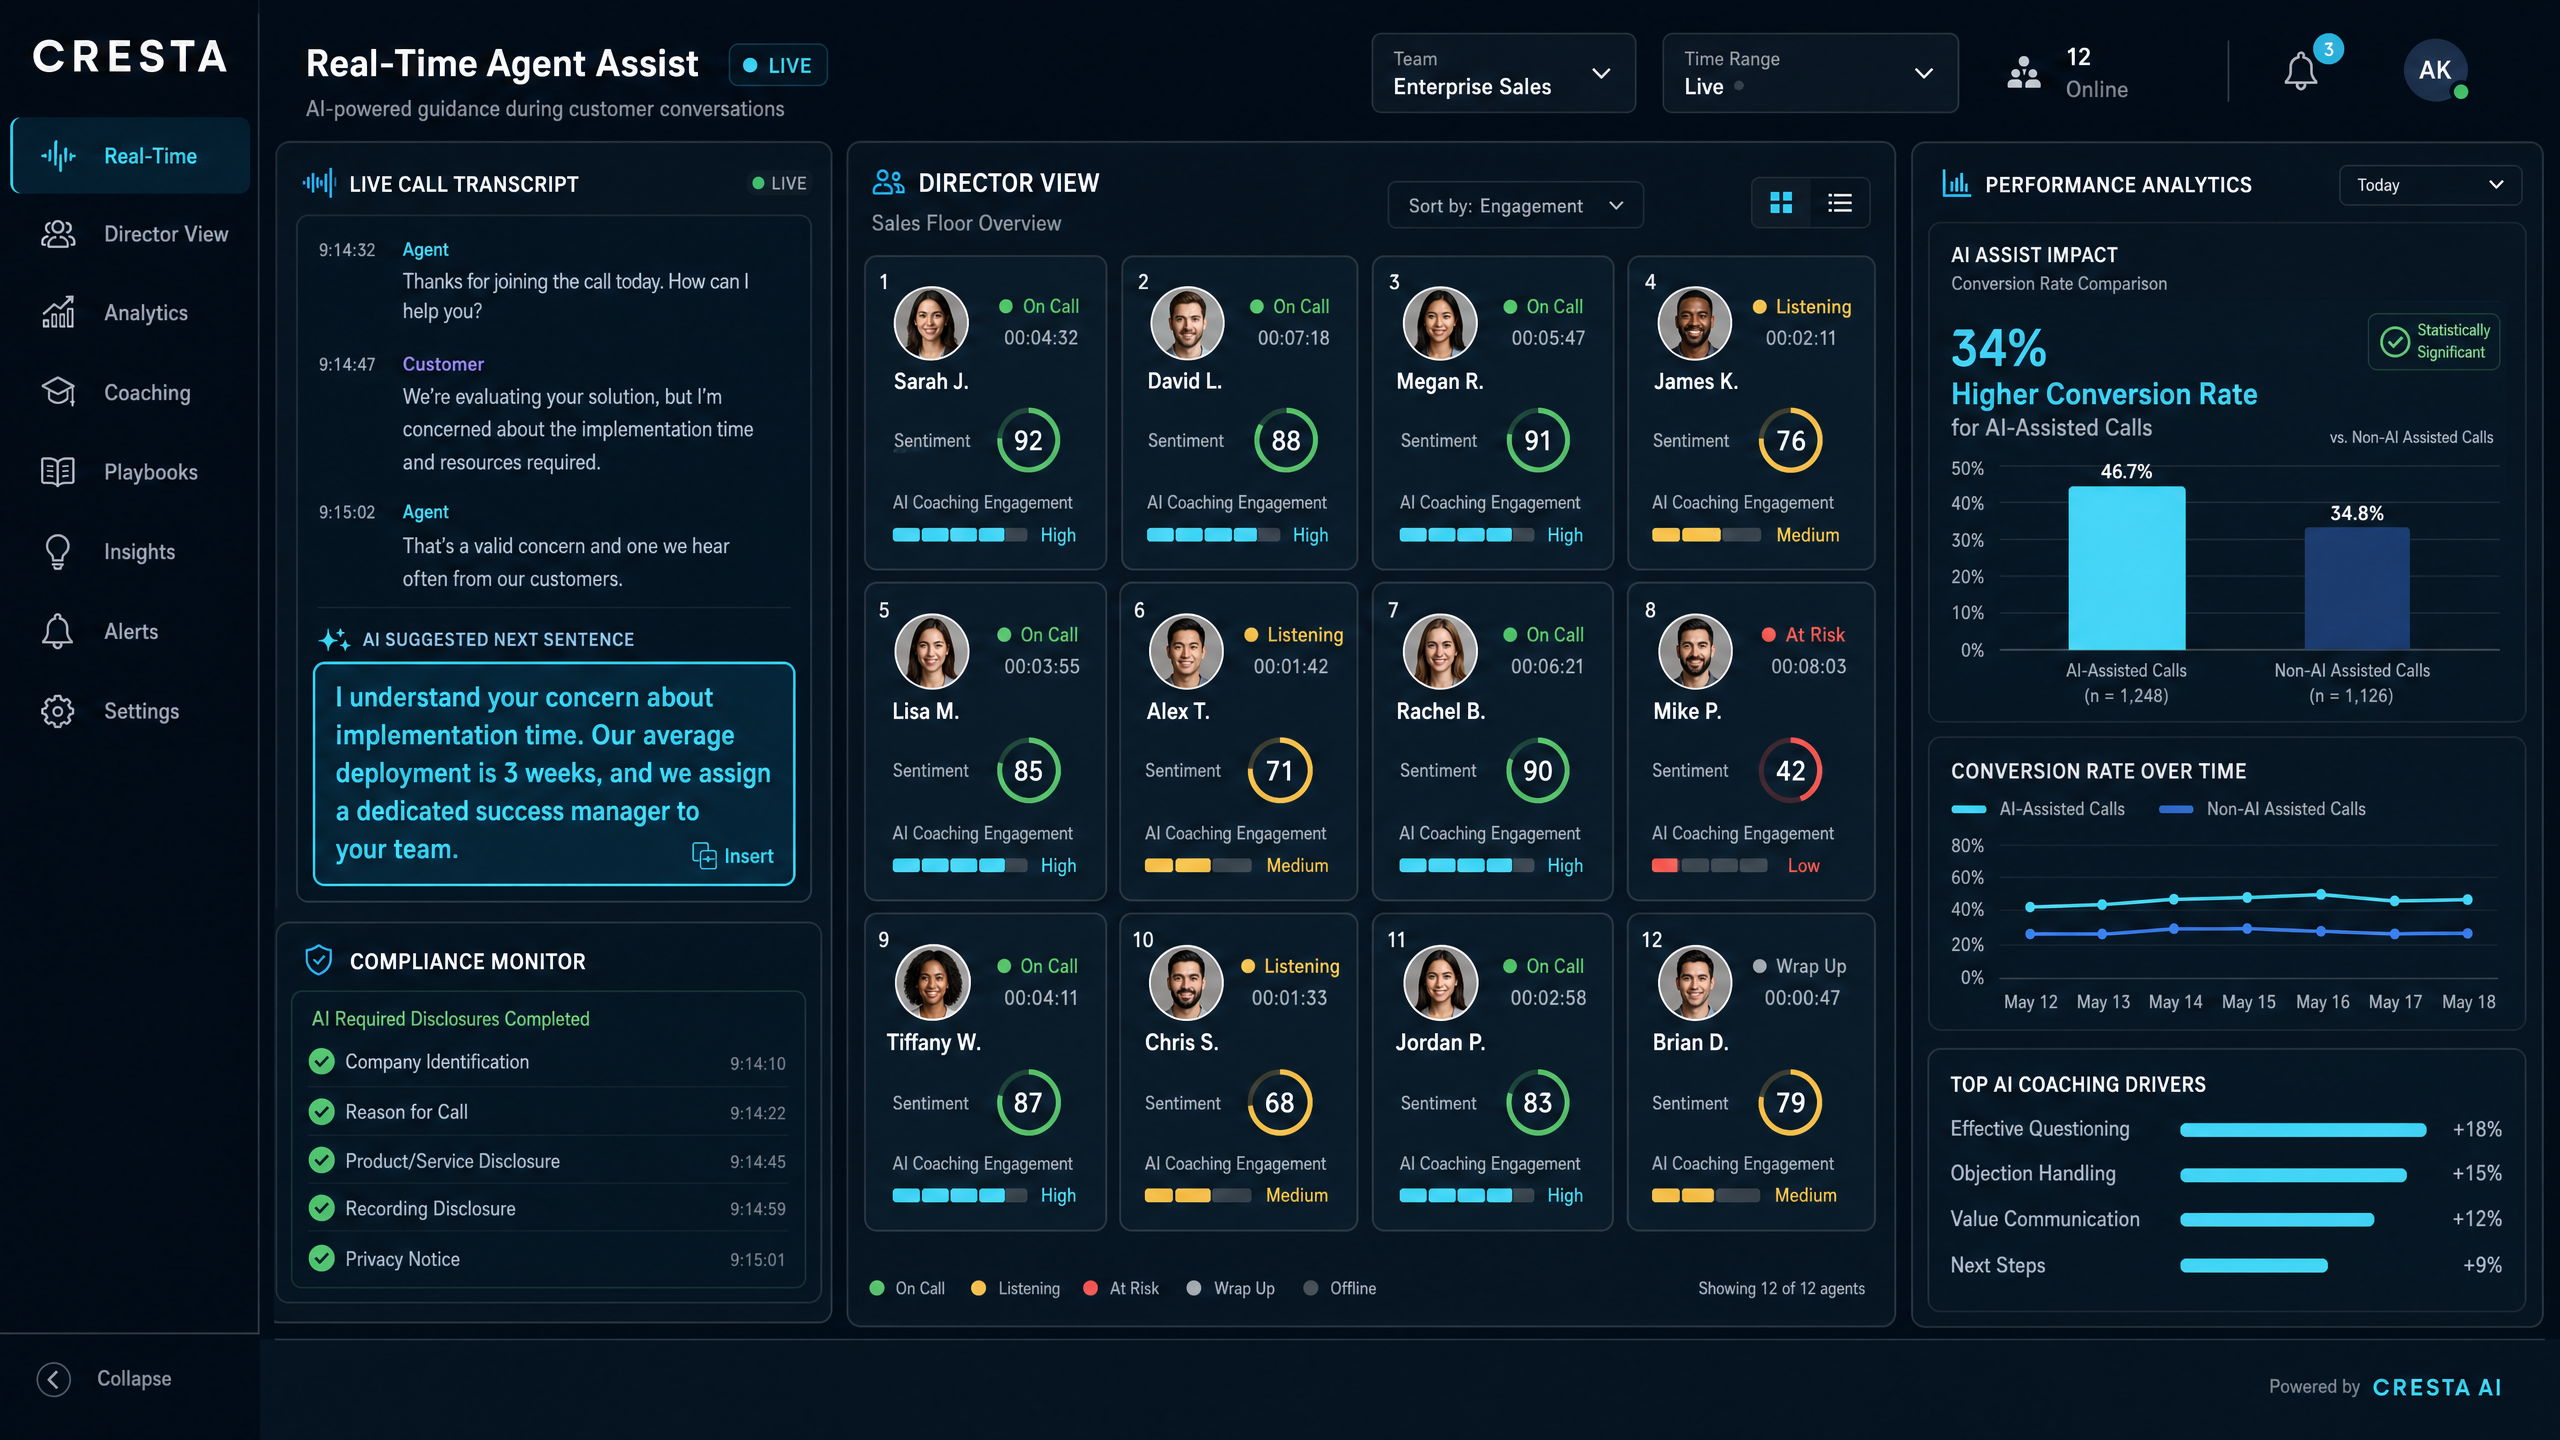Screen dimensions: 2560x1440
Task: Click the Statistically Significant checkmark badge
Action: point(2433,341)
